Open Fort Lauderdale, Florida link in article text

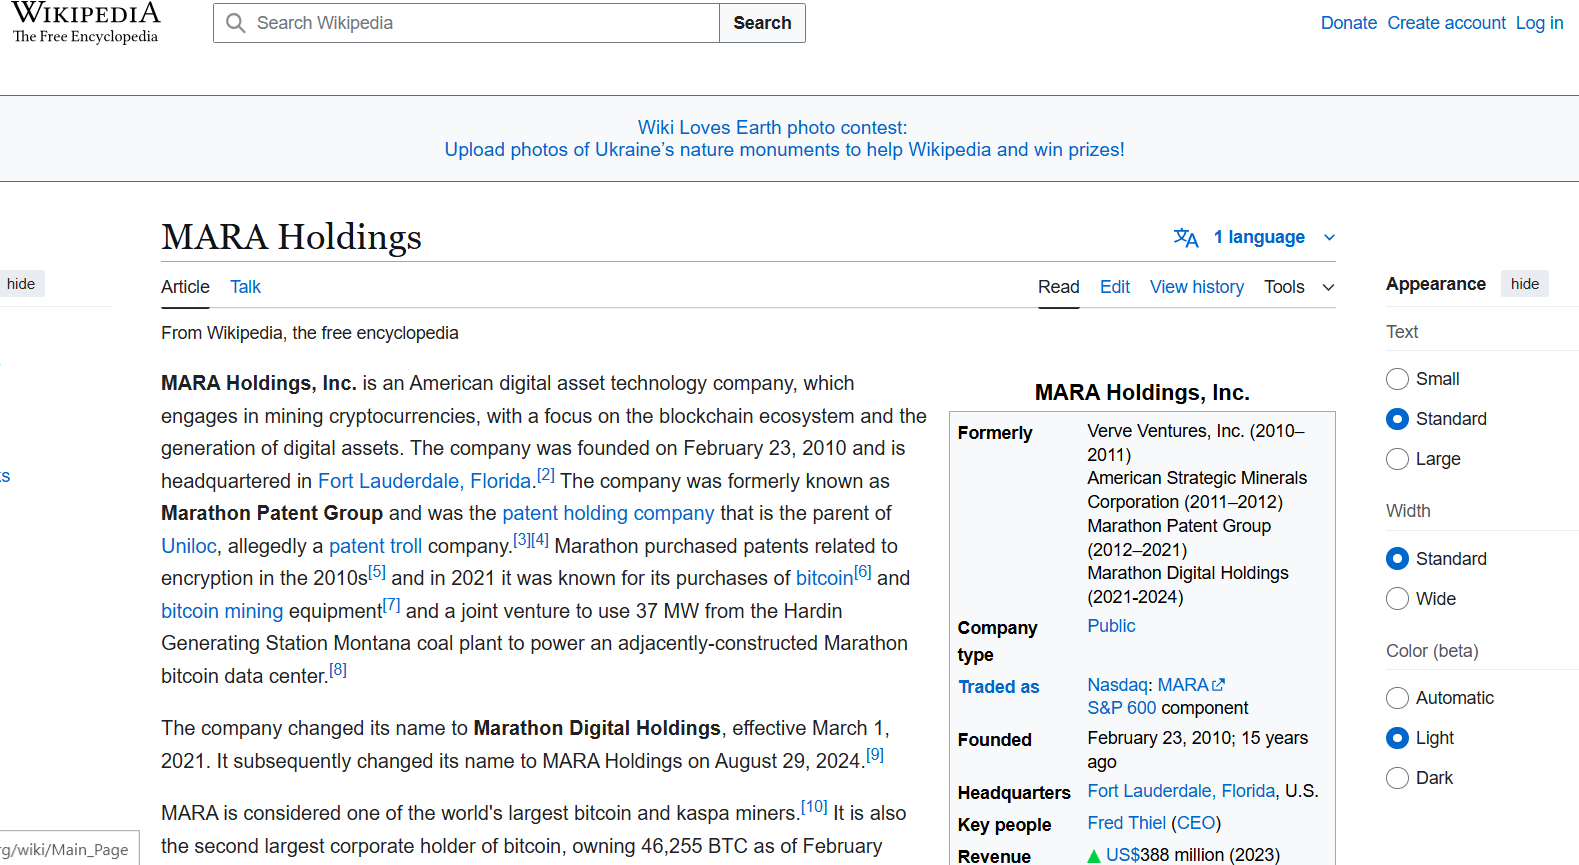point(425,481)
